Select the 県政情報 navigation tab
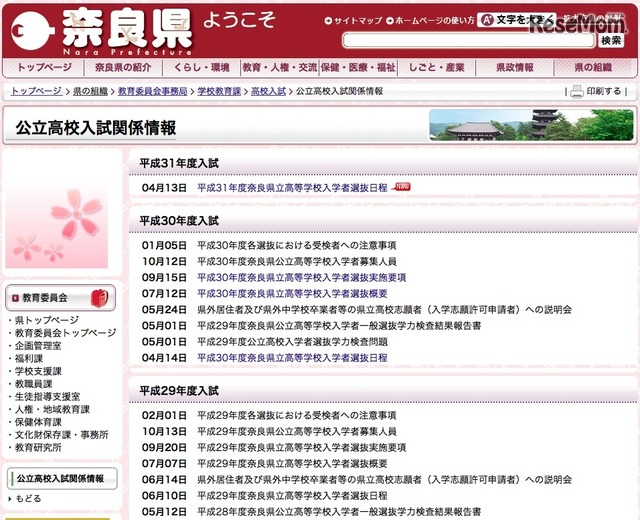This screenshot has width=640, height=520. (x=515, y=68)
